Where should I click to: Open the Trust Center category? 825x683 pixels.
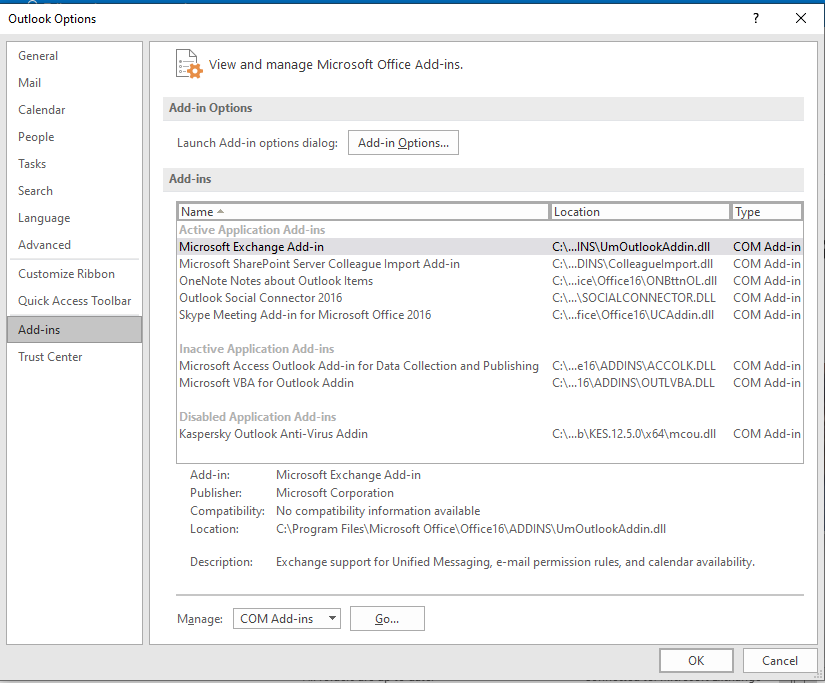[50, 357]
